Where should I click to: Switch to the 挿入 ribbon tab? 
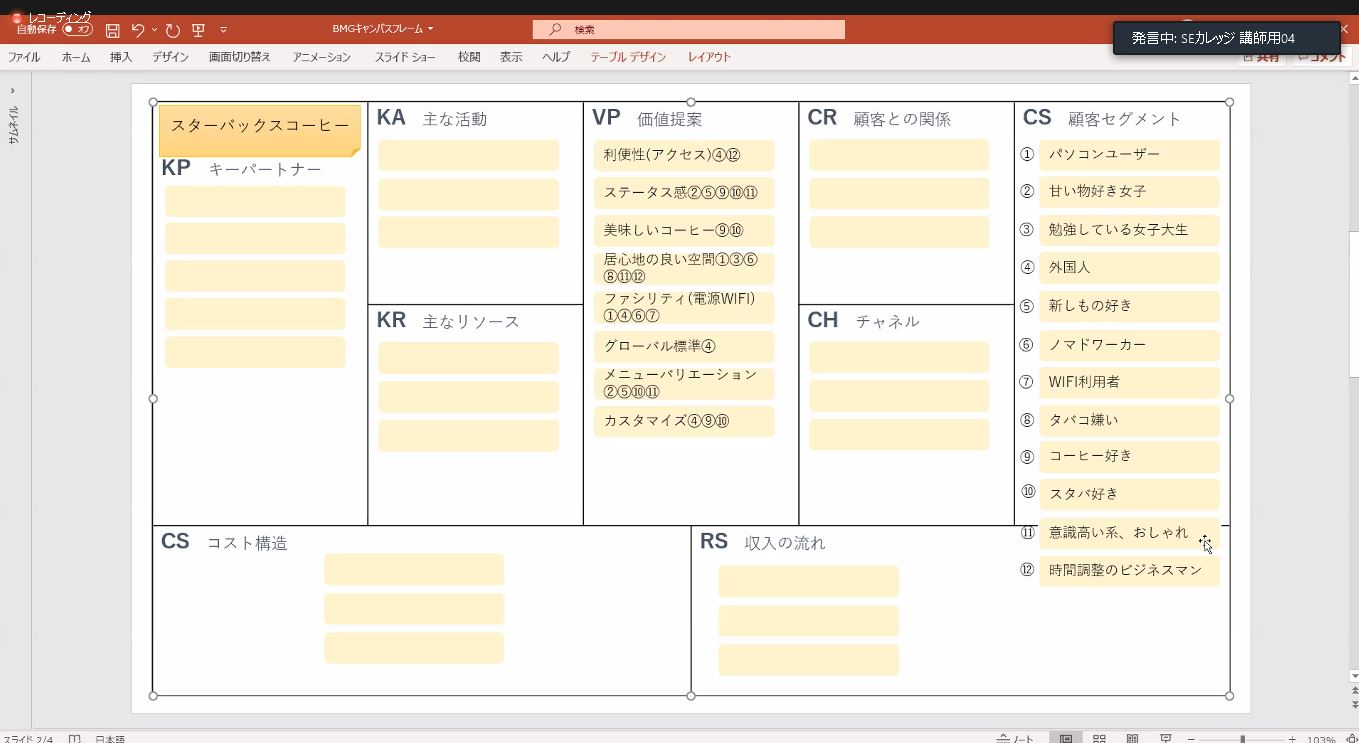point(121,57)
